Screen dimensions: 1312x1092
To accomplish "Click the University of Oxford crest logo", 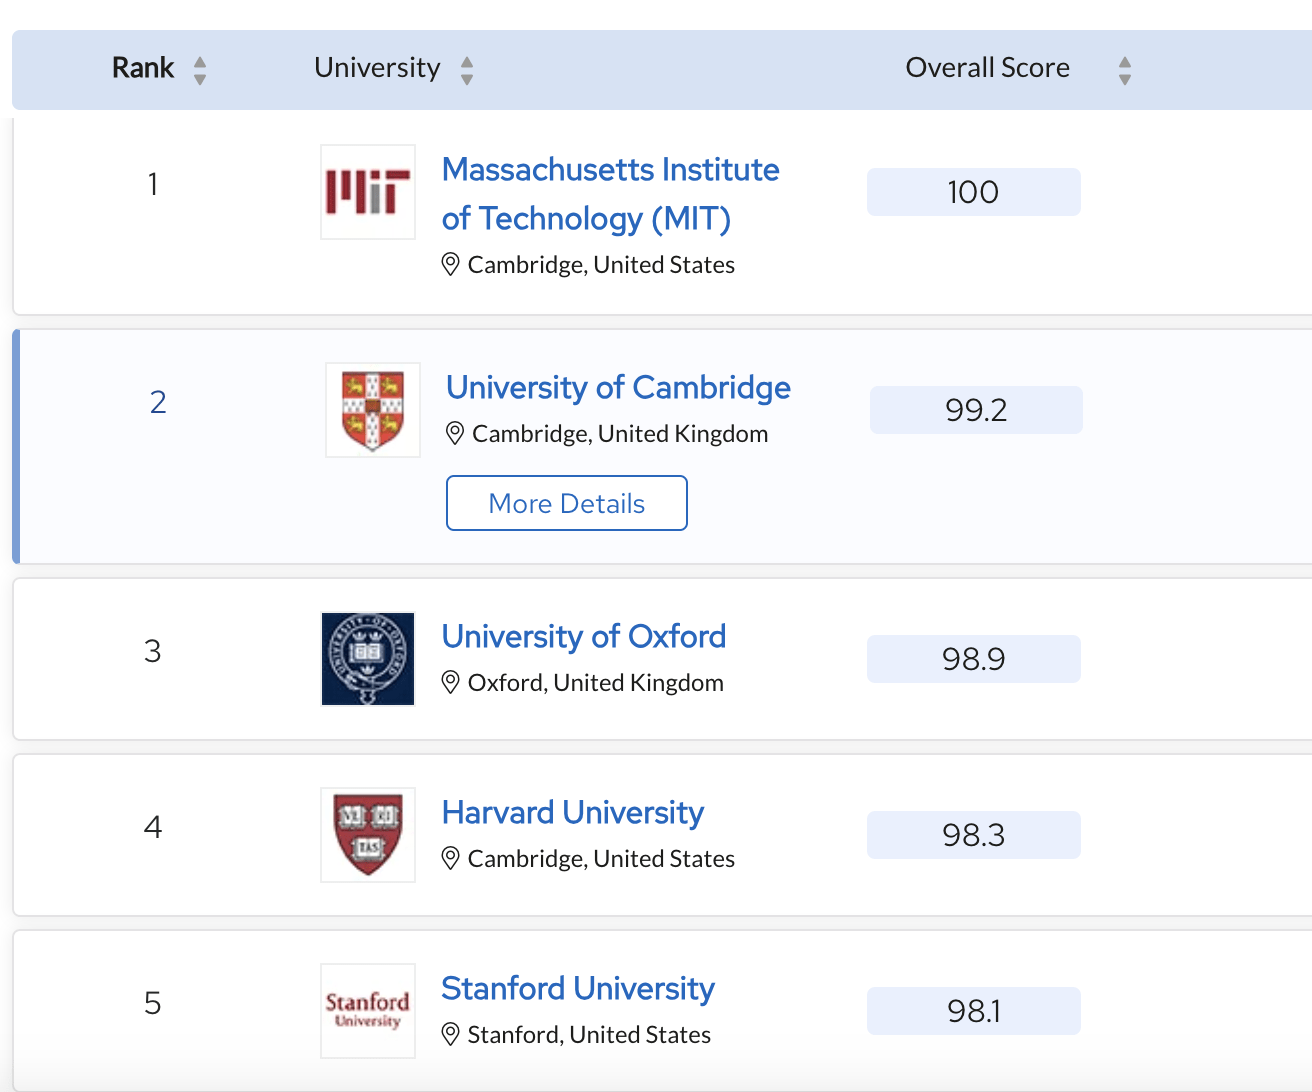I will point(367,659).
